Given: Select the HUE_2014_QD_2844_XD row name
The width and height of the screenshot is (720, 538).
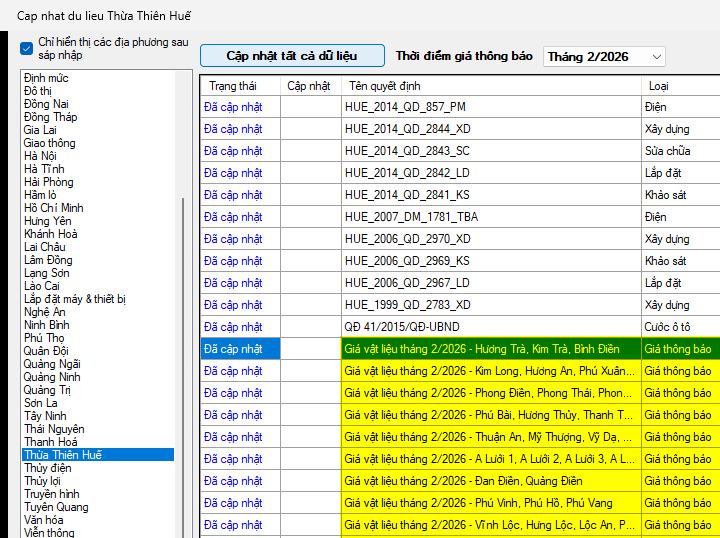Looking at the screenshot, I should pyautogui.click(x=407, y=129).
